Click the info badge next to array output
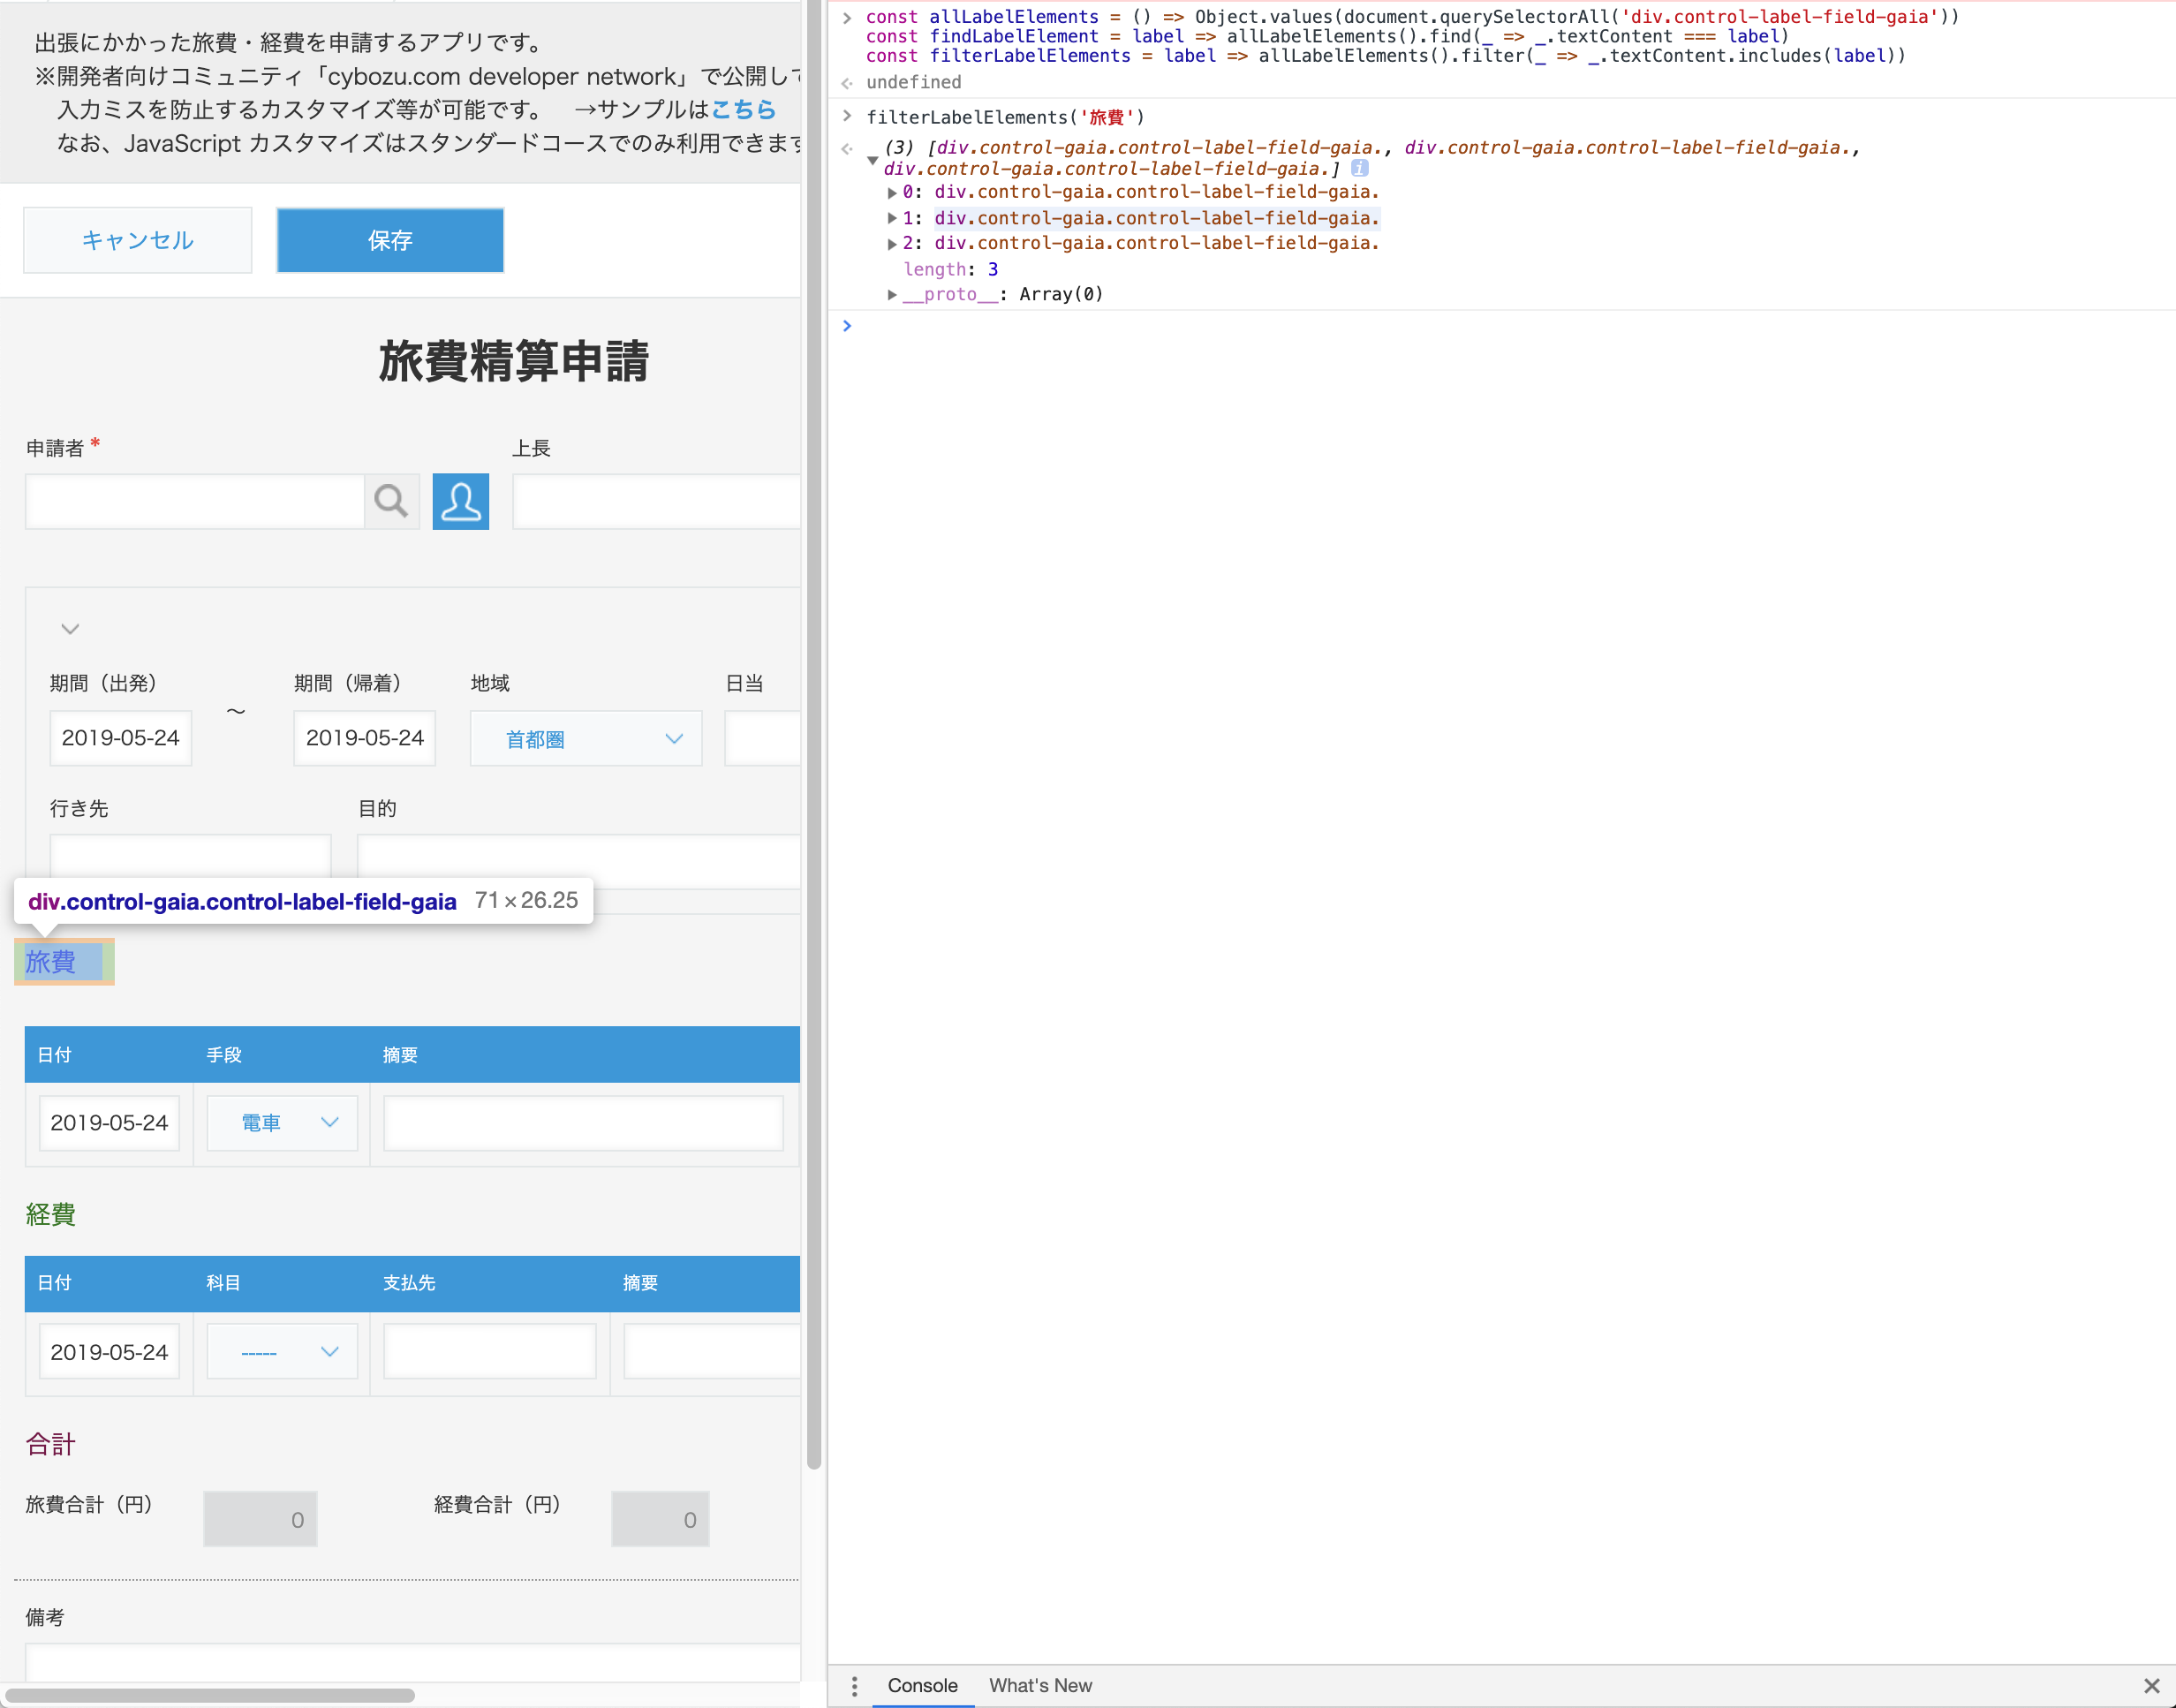This screenshot has height=1708, width=2176. [1359, 168]
